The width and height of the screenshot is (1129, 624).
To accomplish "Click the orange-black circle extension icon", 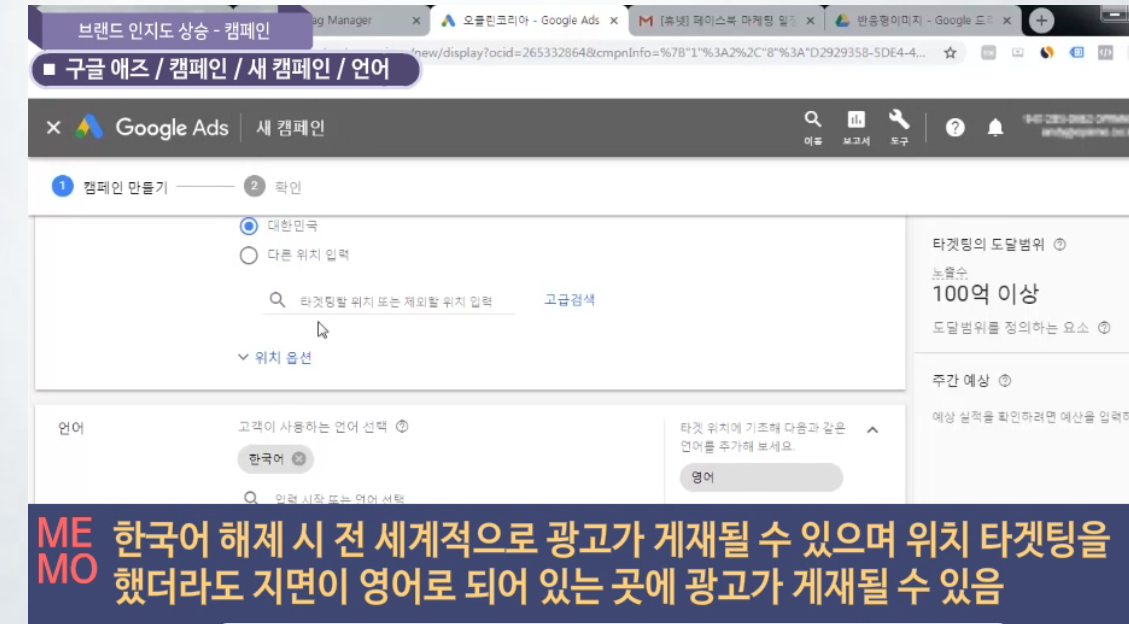I will 1047,53.
